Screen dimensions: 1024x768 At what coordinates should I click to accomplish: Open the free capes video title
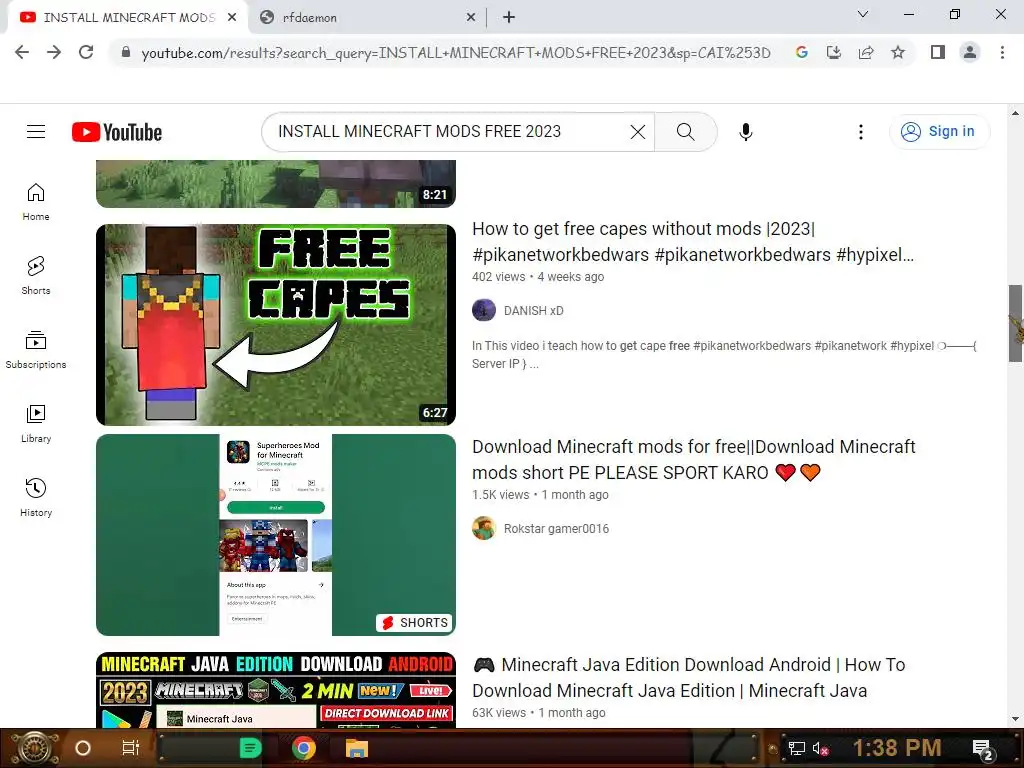693,242
